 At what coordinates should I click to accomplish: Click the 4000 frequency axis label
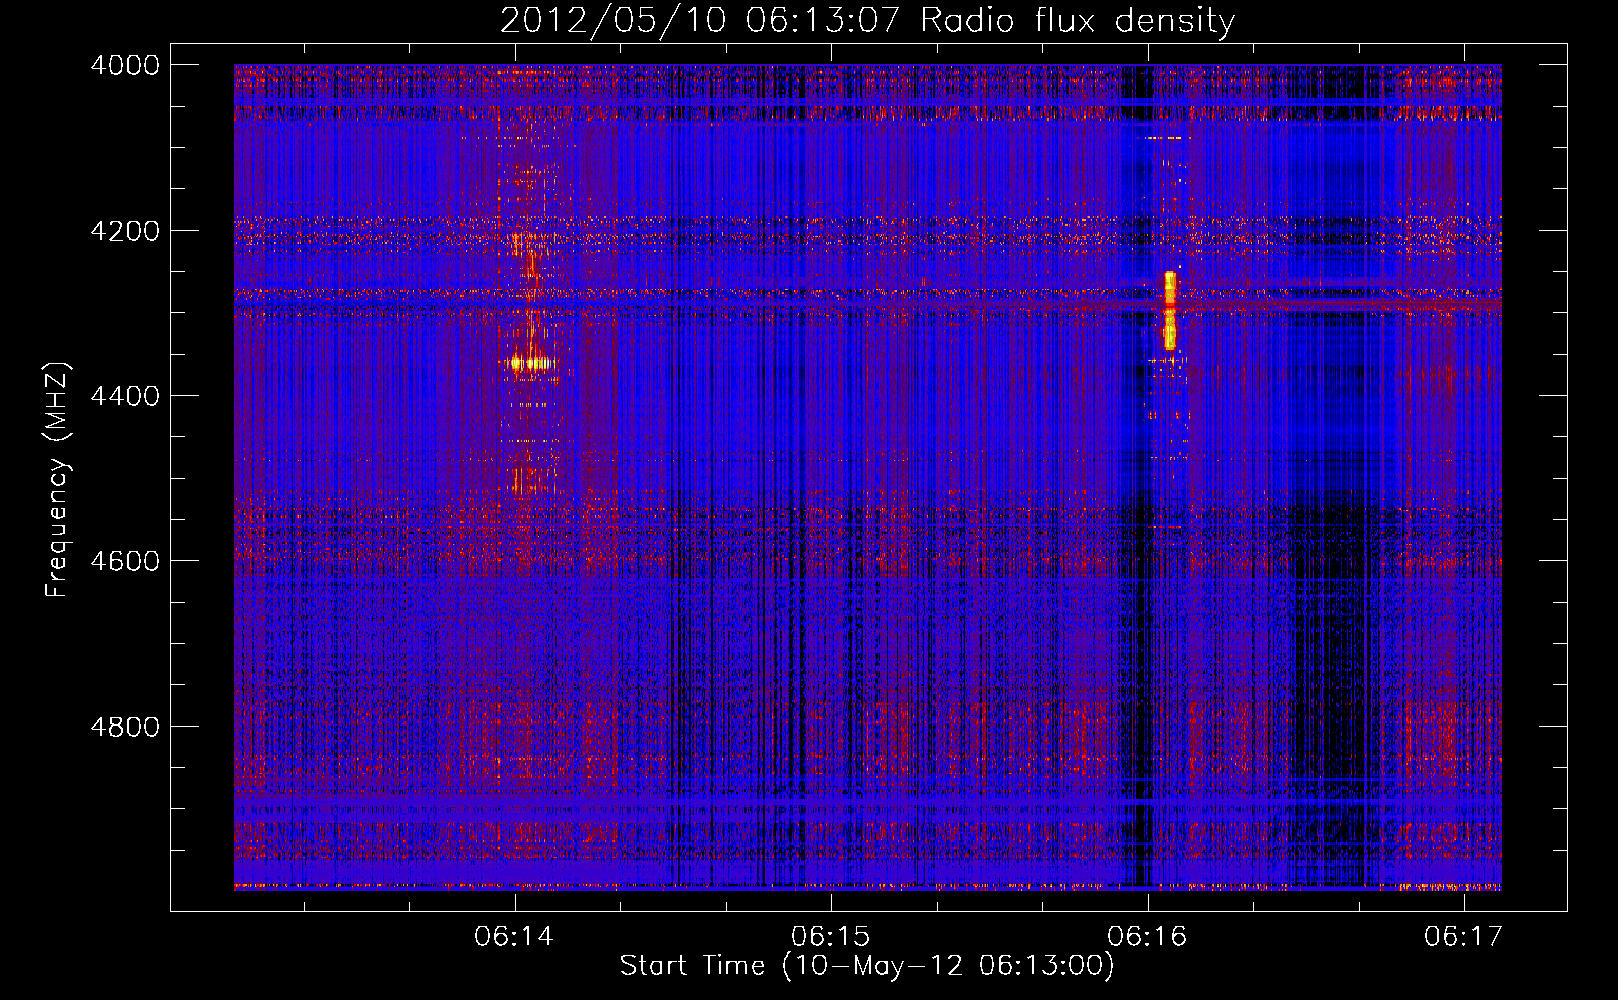tap(125, 65)
